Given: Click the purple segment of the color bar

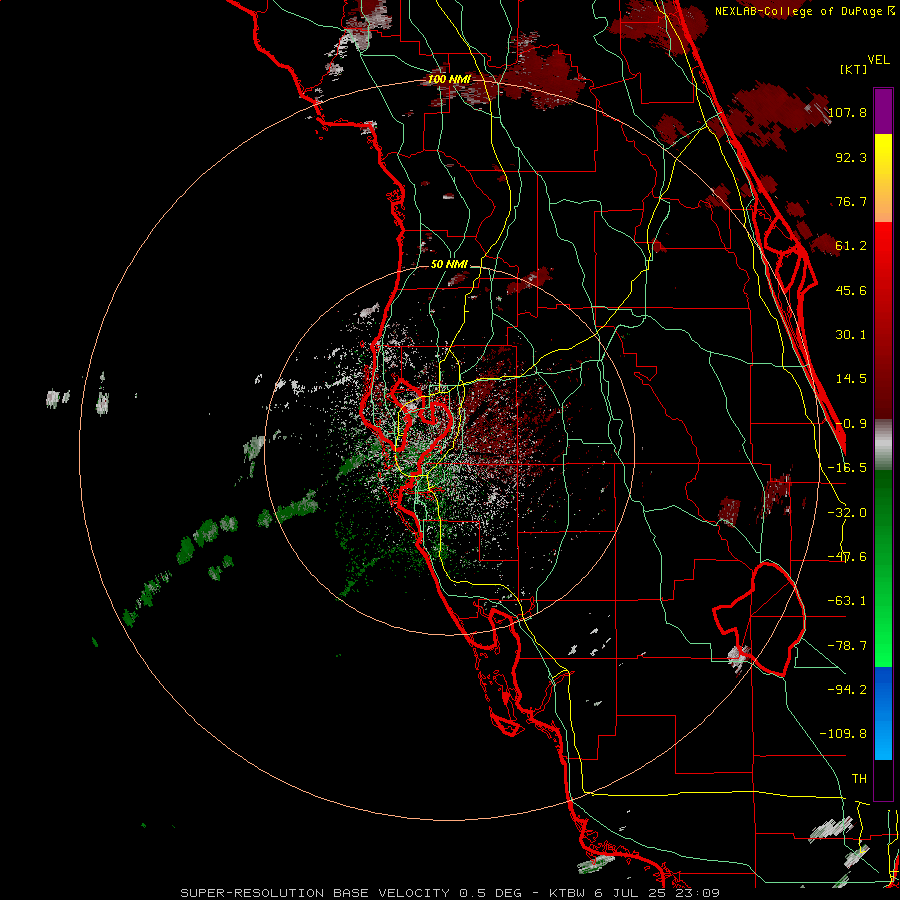Looking at the screenshot, I should point(883,111).
